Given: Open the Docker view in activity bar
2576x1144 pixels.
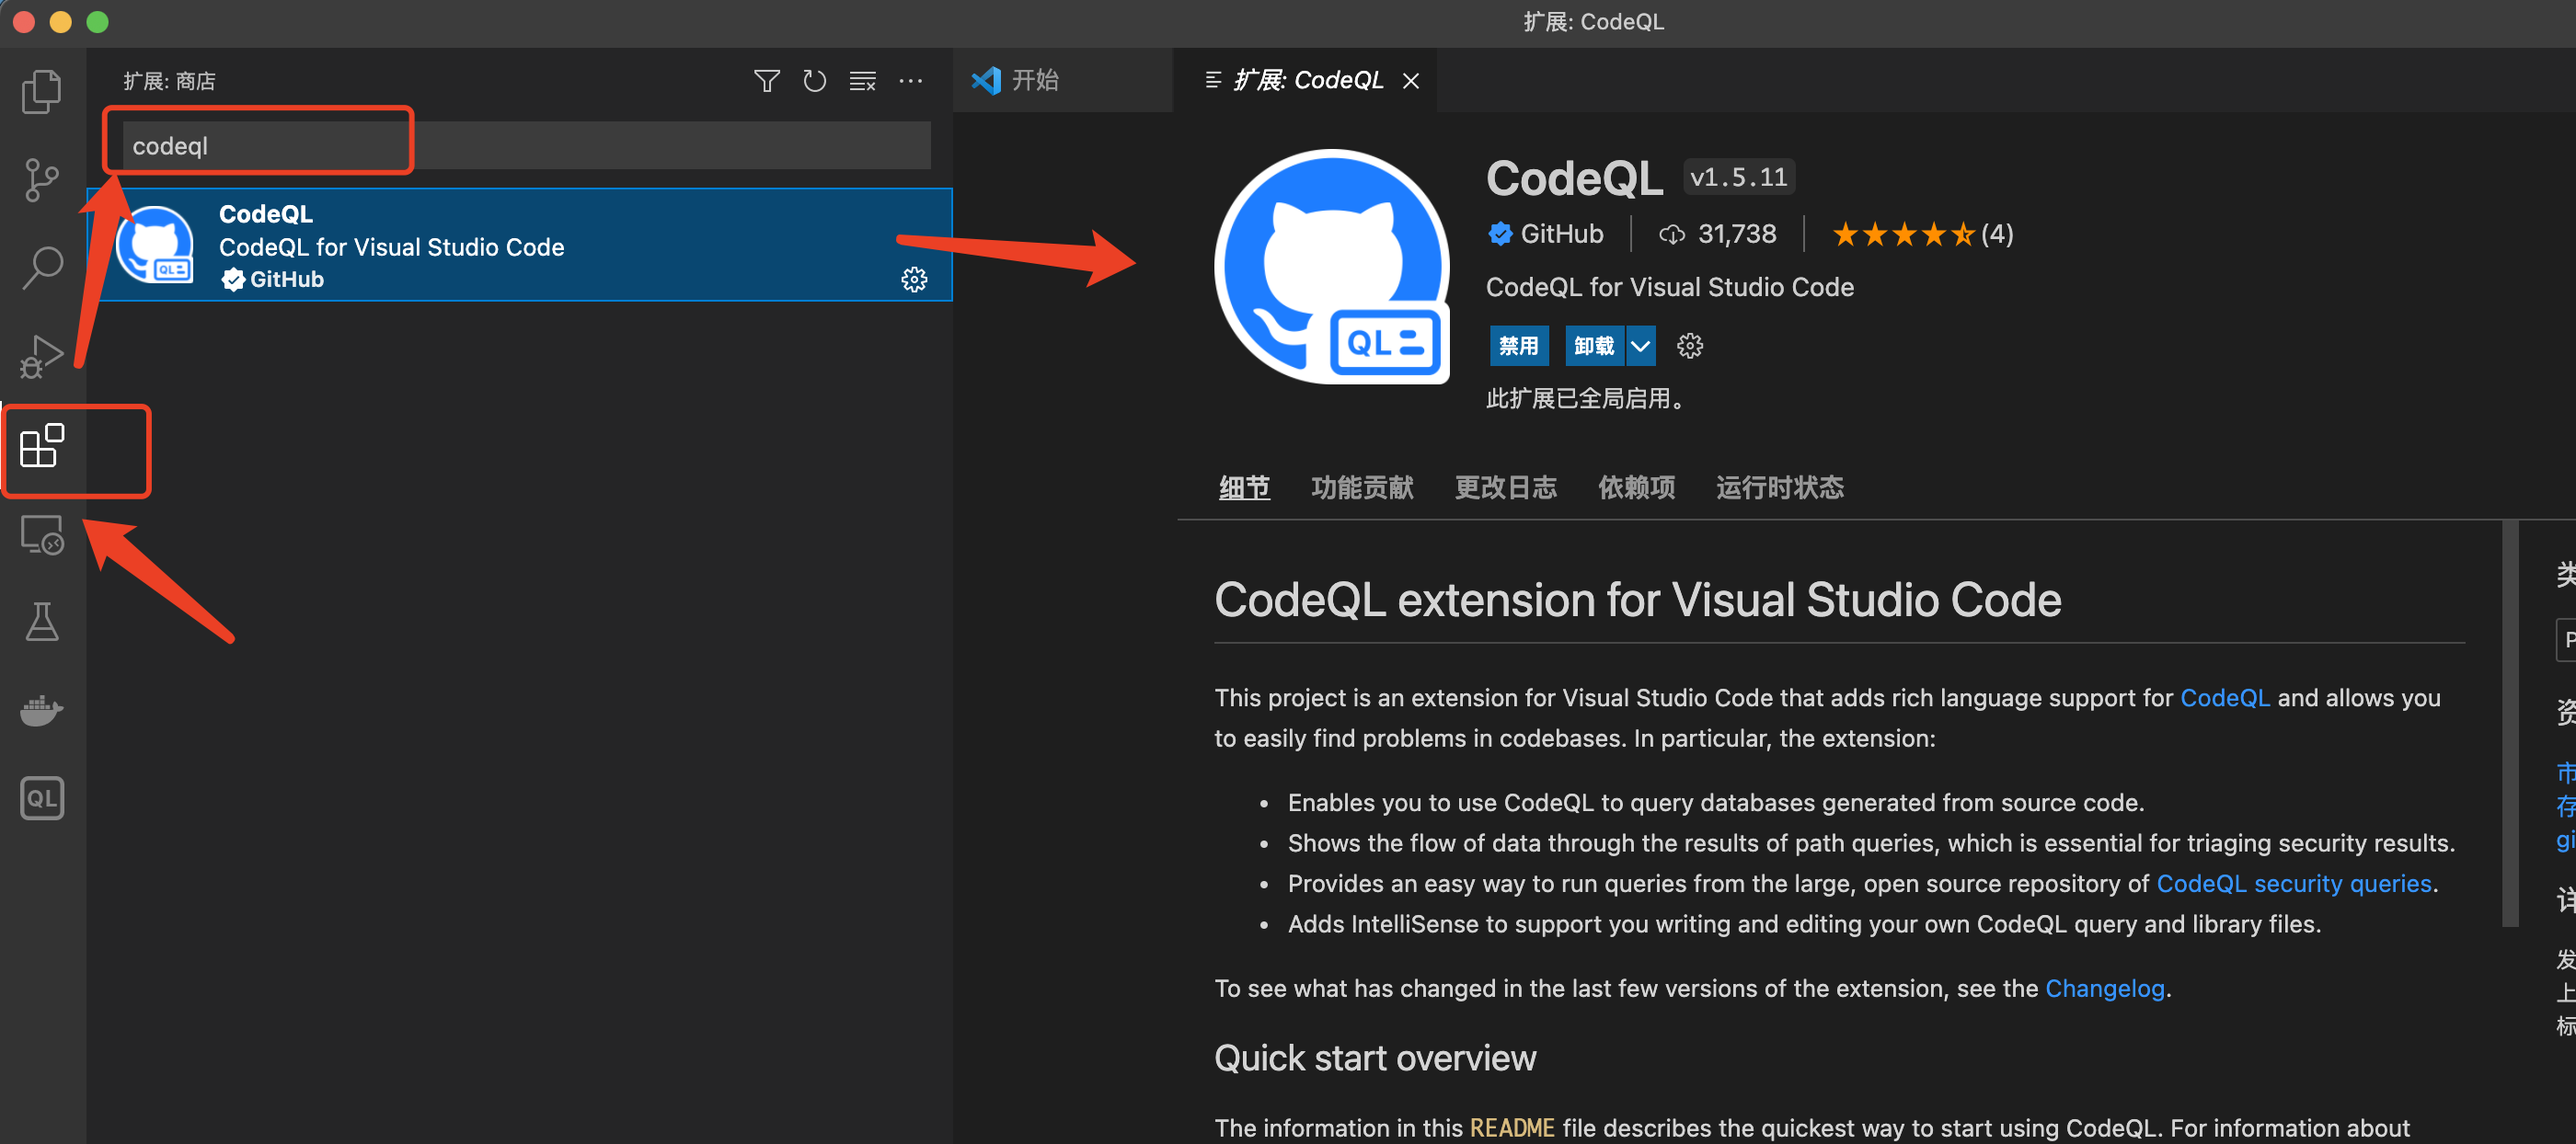Looking at the screenshot, I should coord(42,710).
